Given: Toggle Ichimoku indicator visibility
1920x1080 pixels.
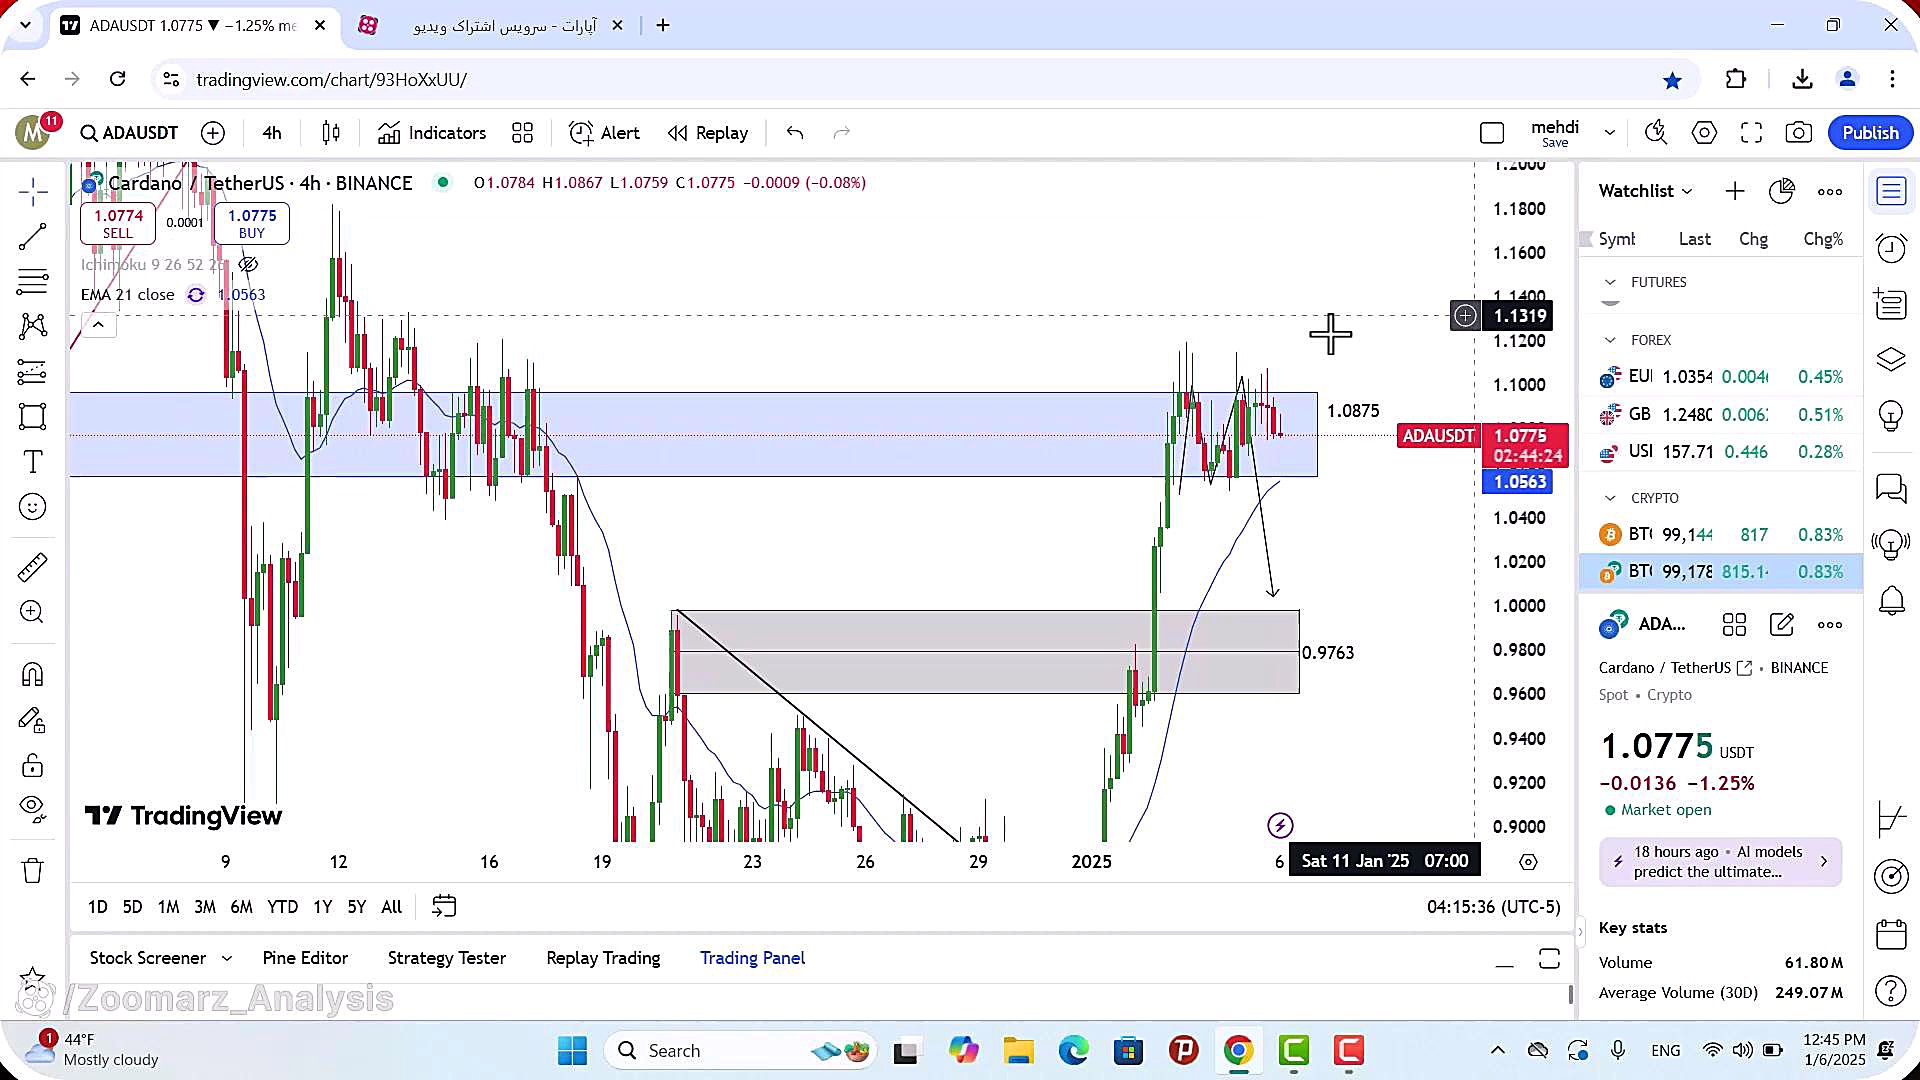Looking at the screenshot, I should (x=248, y=265).
